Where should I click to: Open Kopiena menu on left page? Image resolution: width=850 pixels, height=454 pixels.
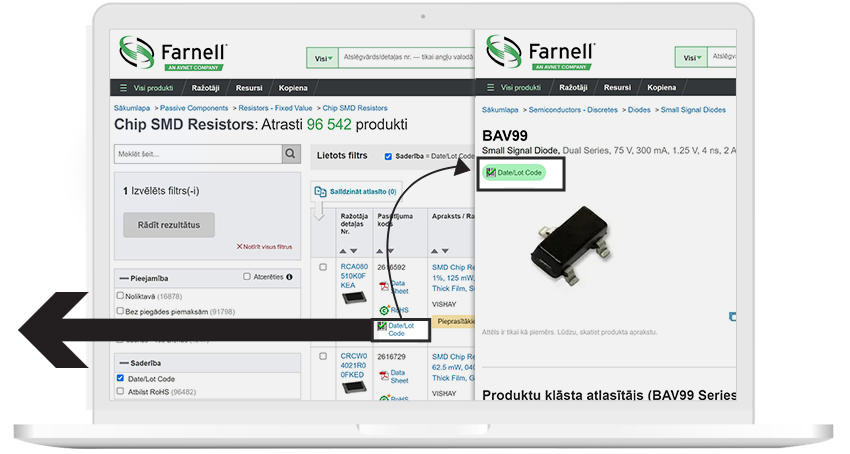coord(293,88)
